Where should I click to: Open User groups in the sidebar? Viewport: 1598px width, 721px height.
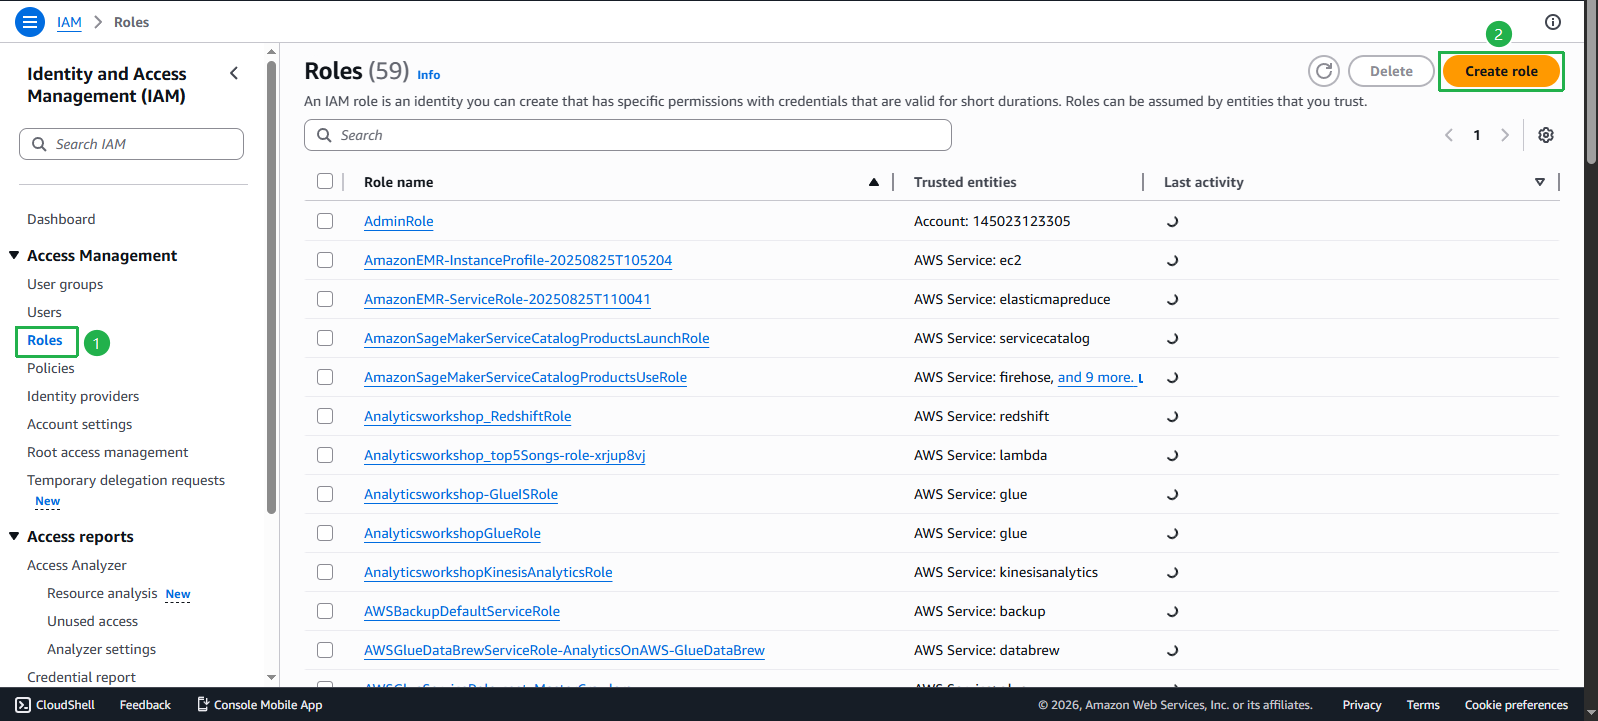65,284
